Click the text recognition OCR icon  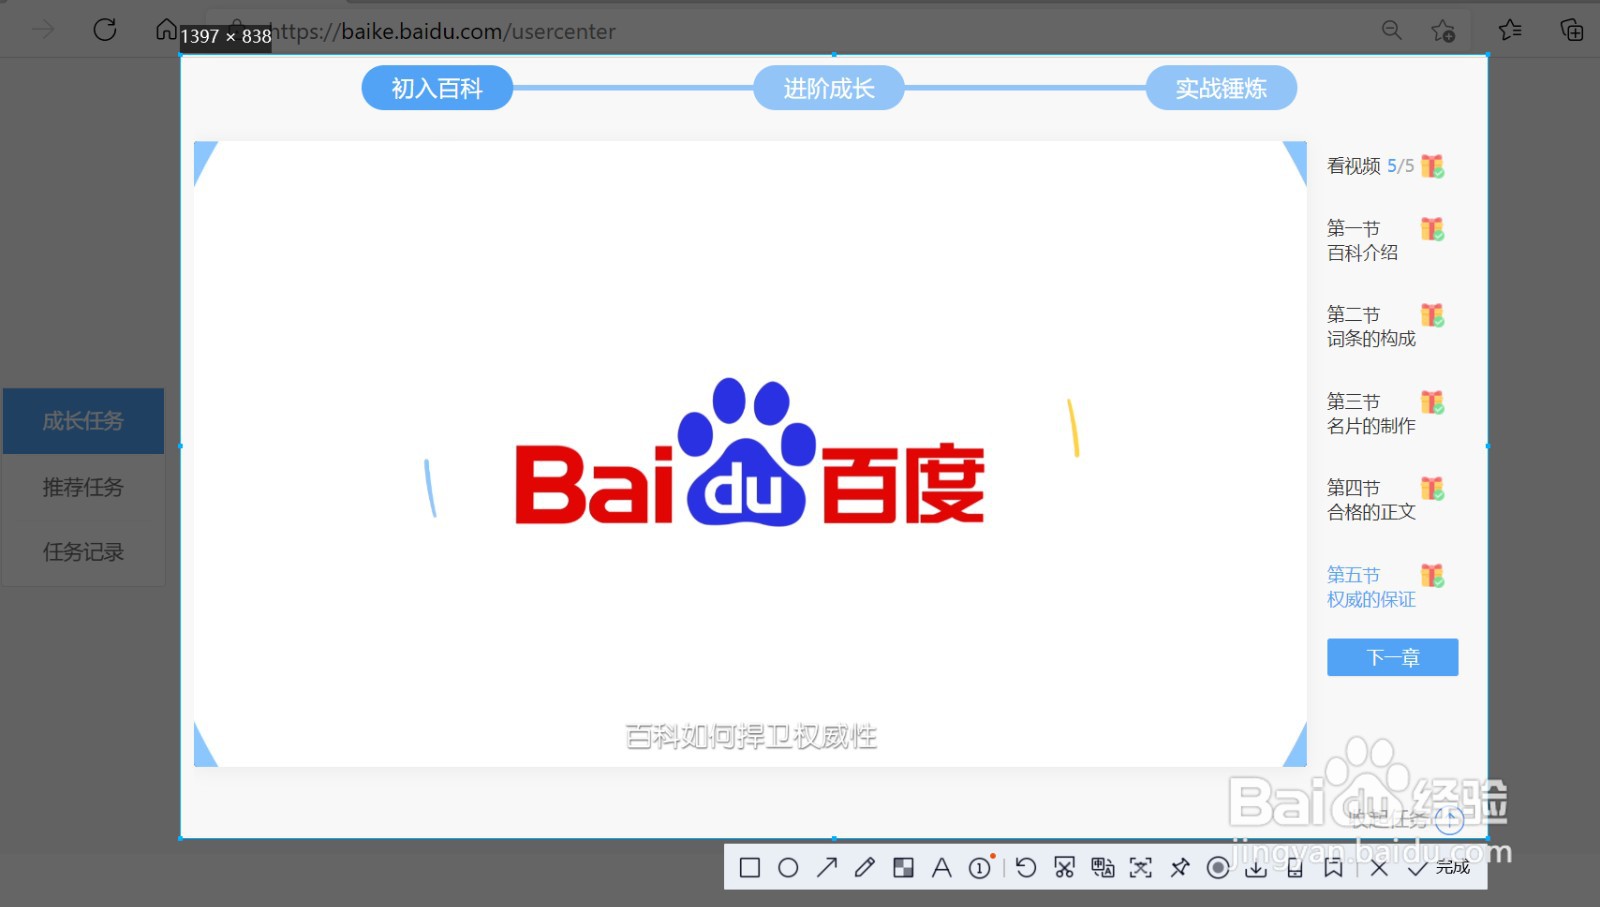click(1141, 867)
